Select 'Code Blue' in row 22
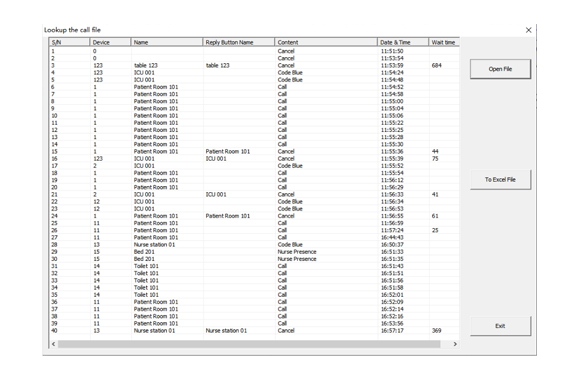This screenshot has width=580, height=380. coord(290,202)
